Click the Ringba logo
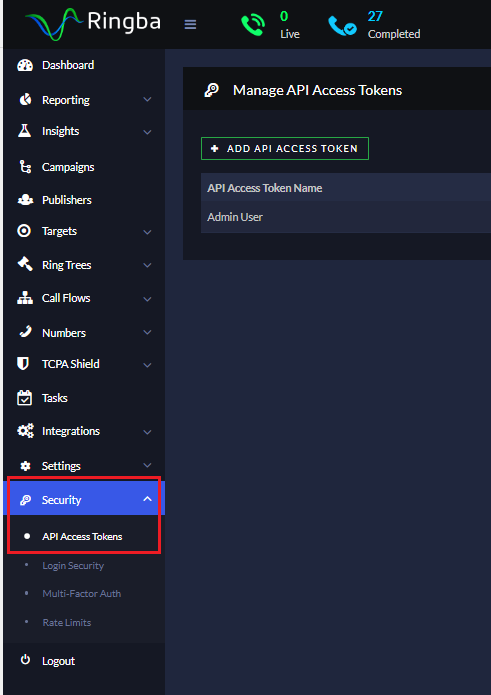This screenshot has height=695, width=491. tap(93, 23)
